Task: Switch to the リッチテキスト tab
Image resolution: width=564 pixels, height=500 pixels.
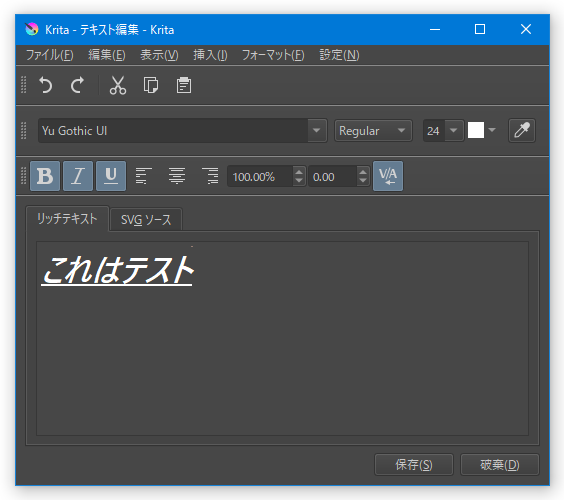Action: click(67, 219)
